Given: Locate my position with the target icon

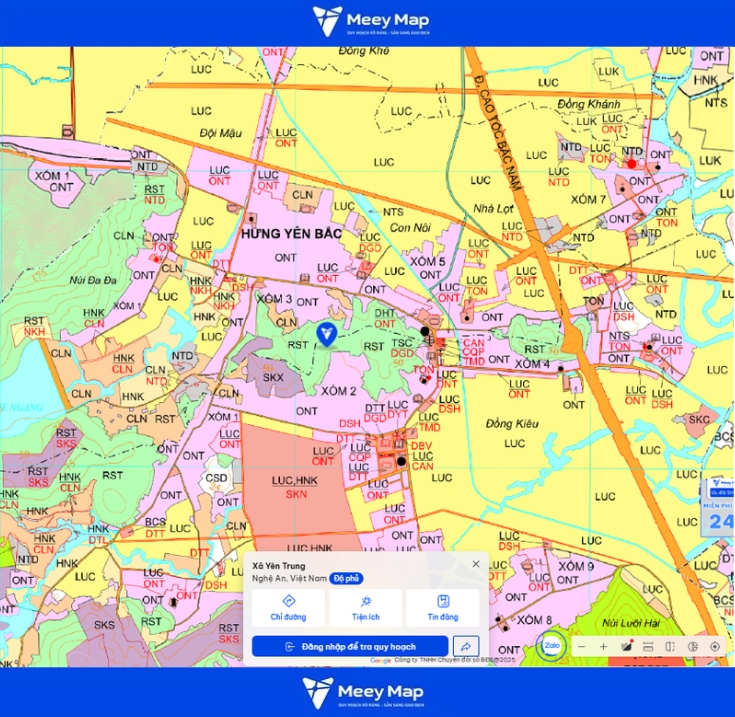Looking at the screenshot, I should 715,647.
